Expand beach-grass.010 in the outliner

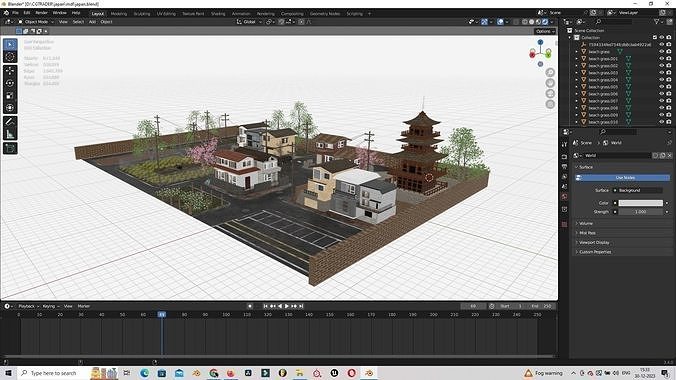576,122
